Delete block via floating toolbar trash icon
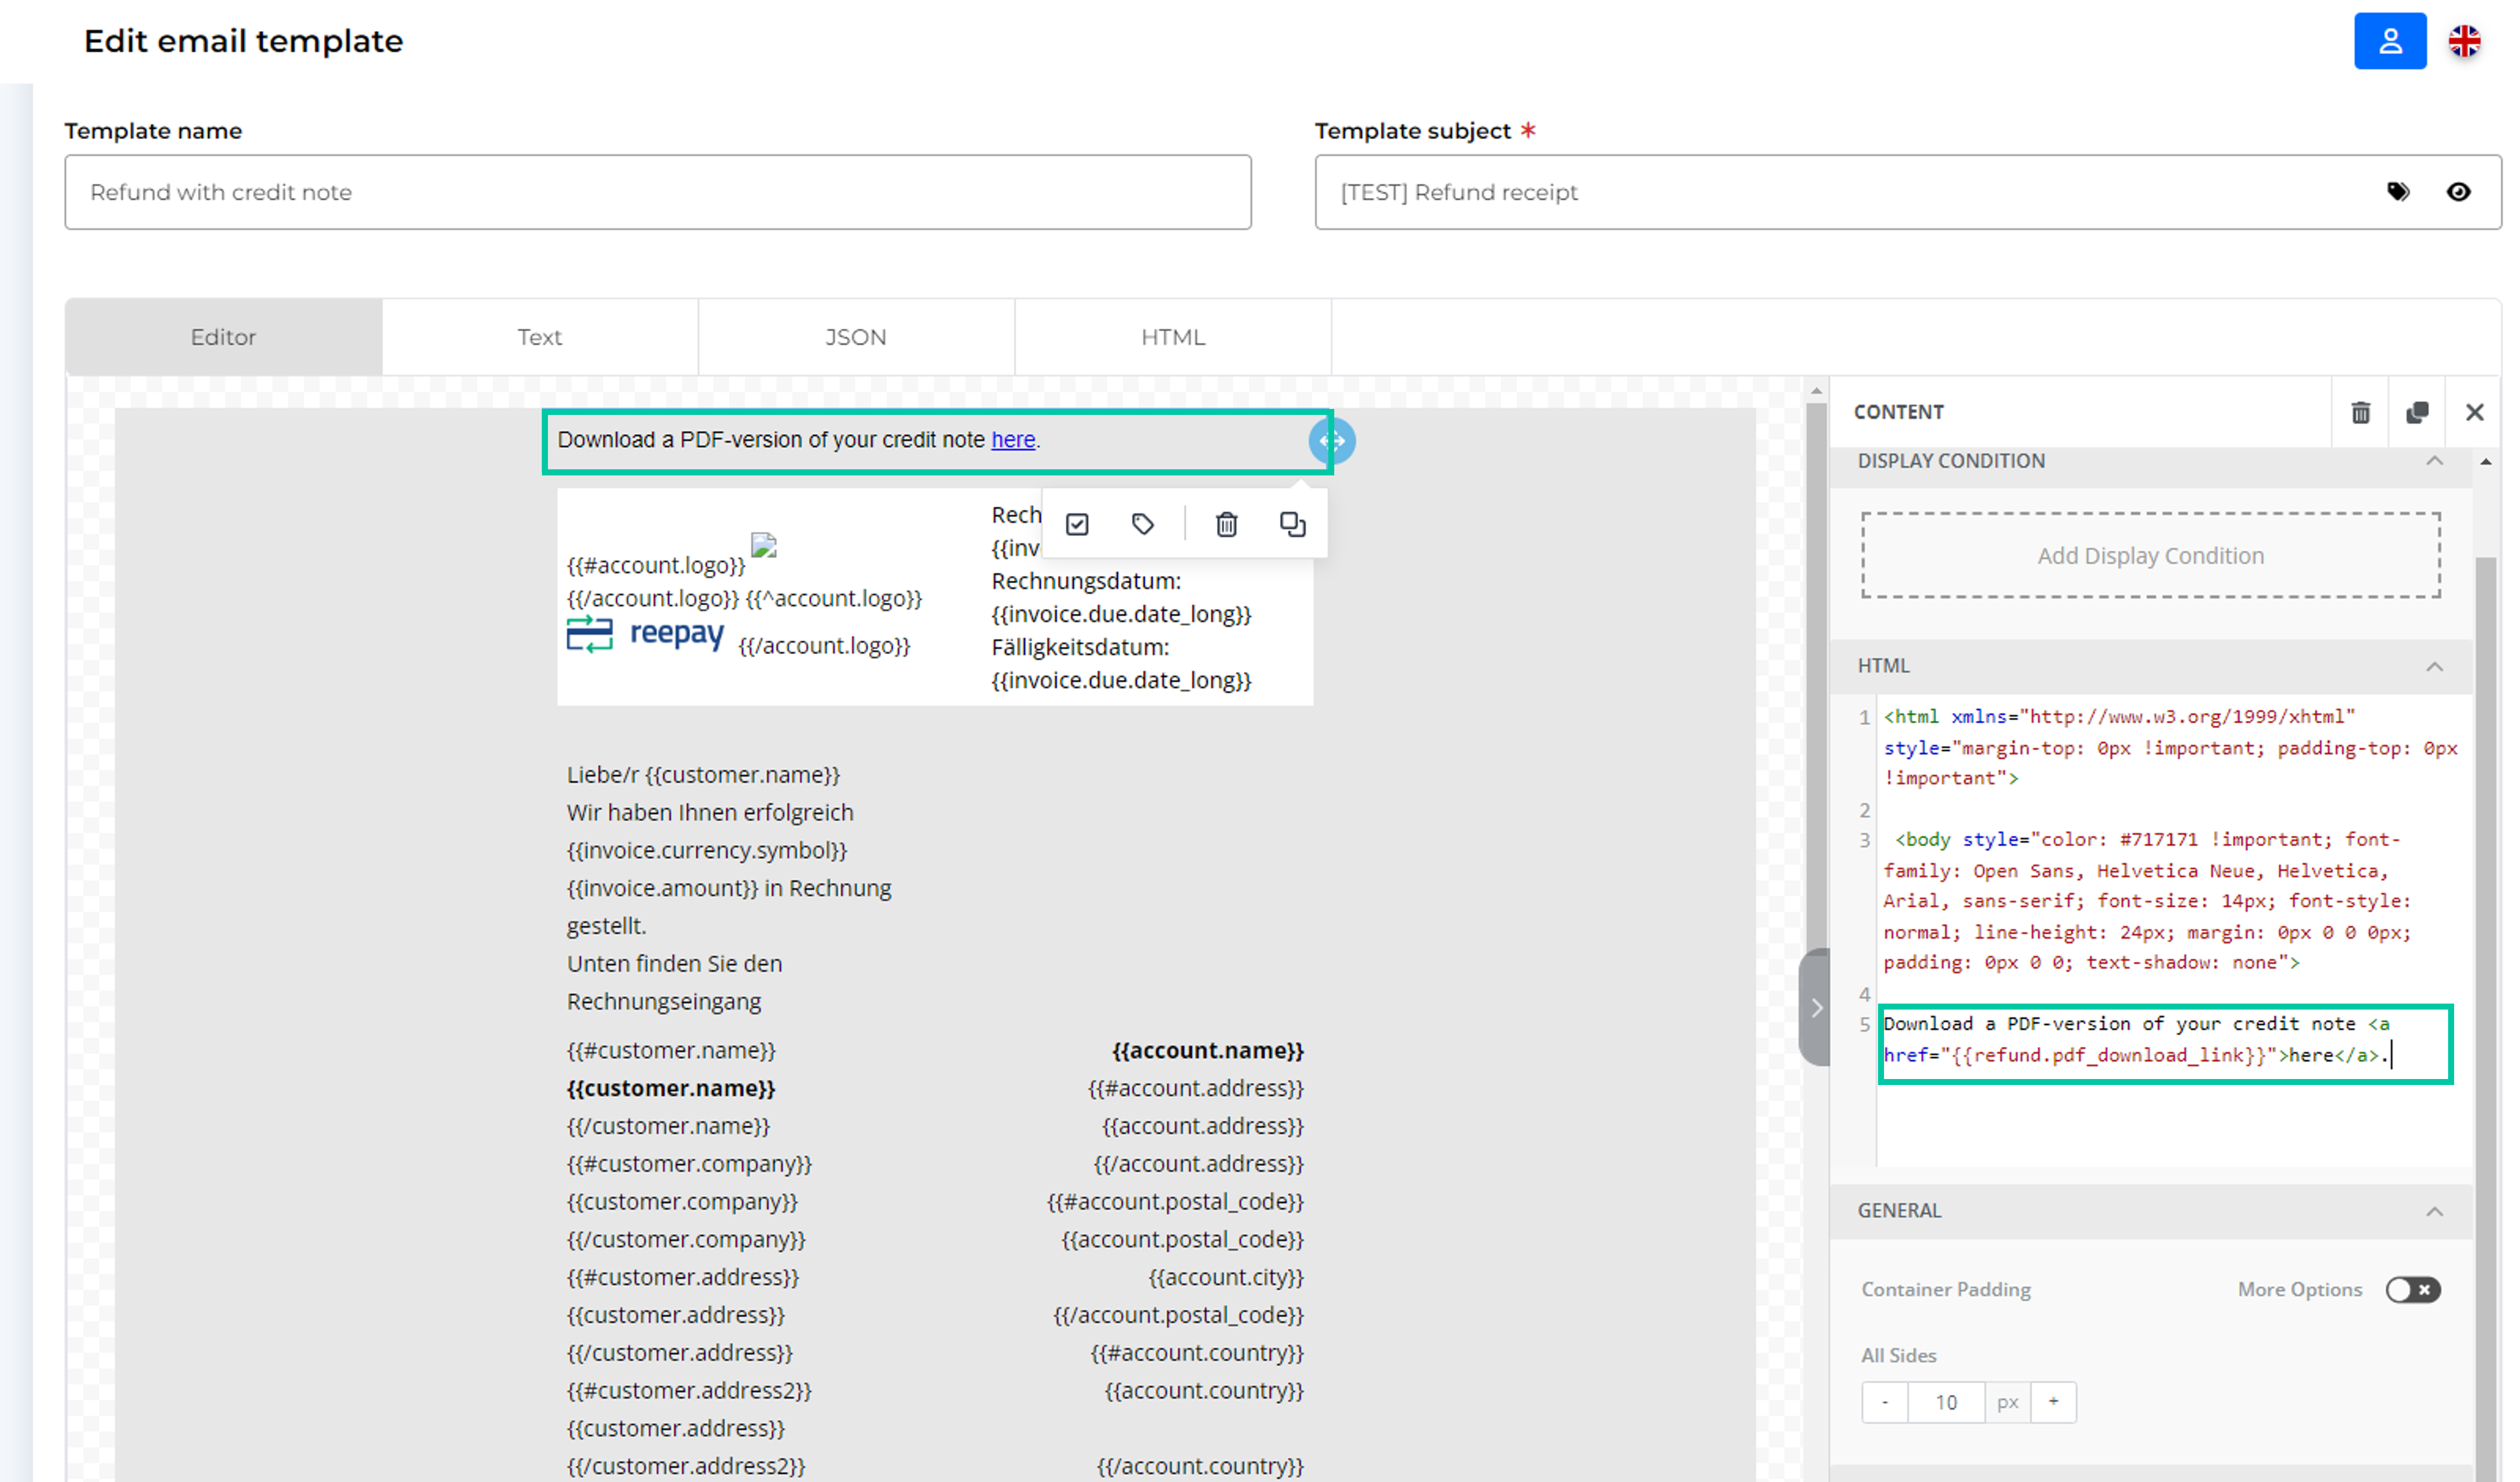The height and width of the screenshot is (1482, 2520). [x=1226, y=524]
